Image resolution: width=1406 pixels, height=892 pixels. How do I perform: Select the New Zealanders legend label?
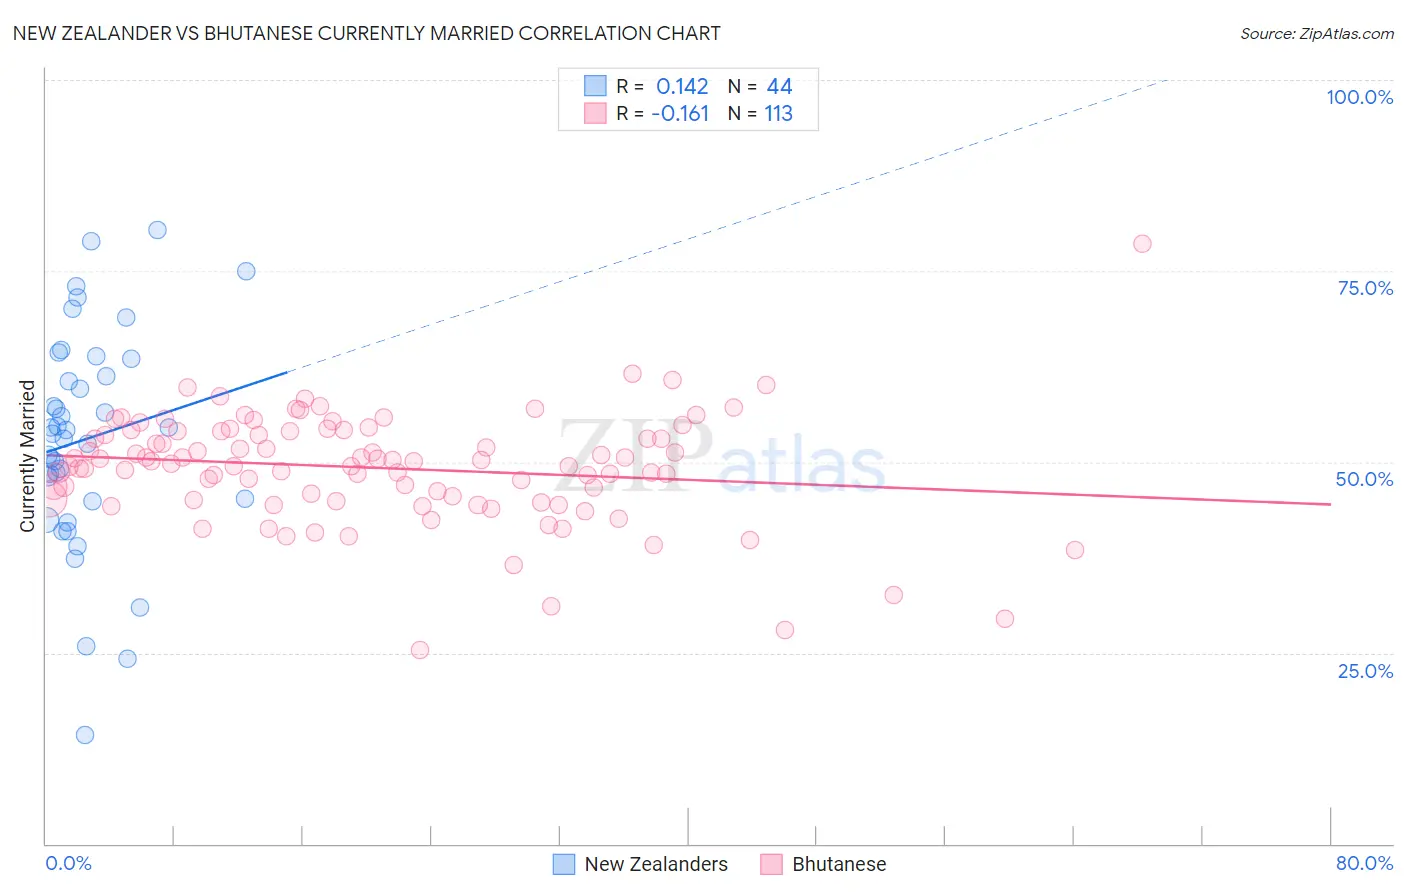[x=656, y=864]
